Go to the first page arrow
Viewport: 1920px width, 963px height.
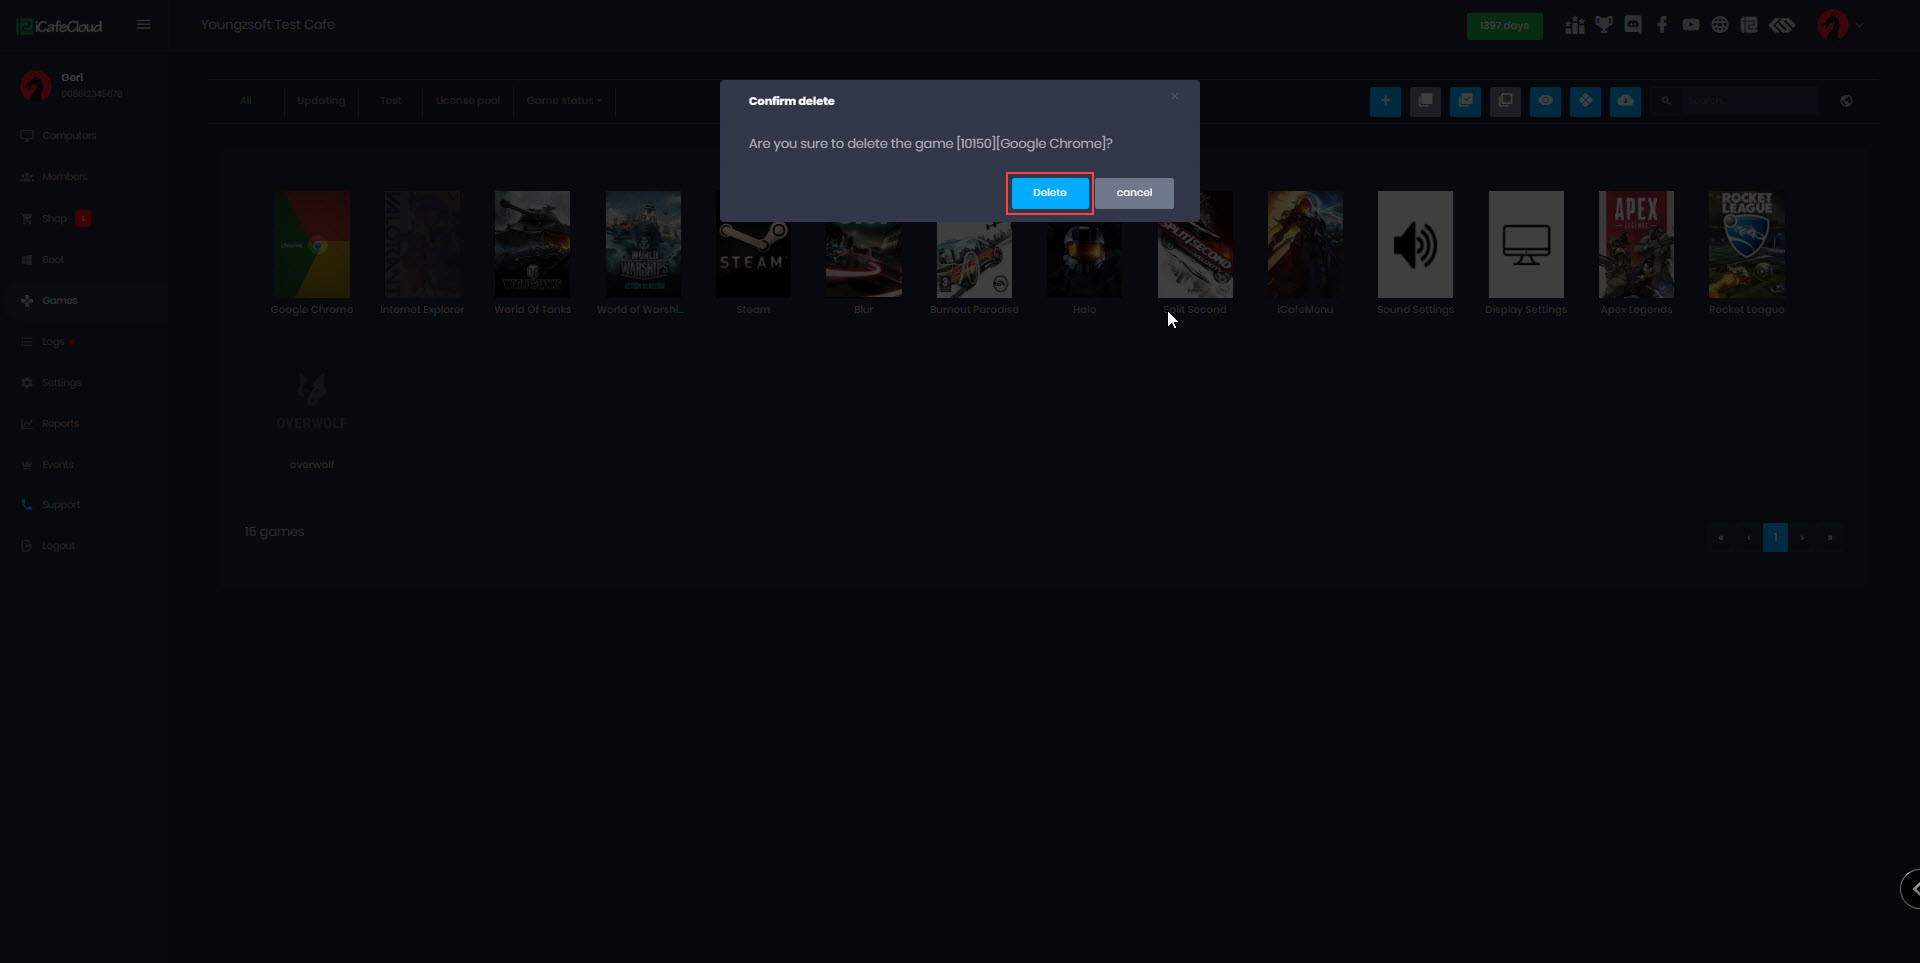(1720, 538)
